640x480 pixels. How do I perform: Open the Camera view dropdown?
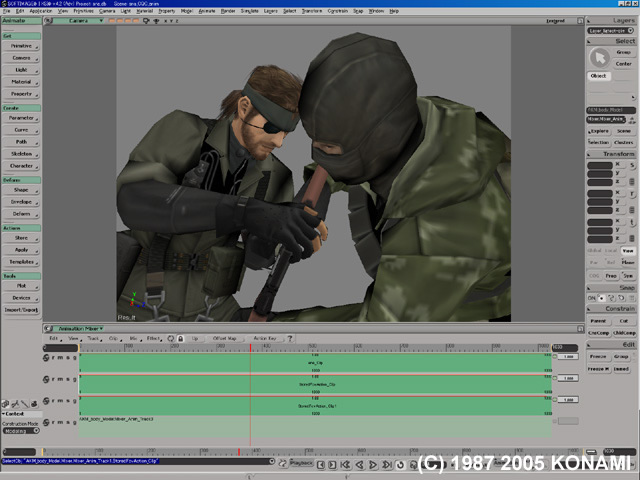[79, 20]
